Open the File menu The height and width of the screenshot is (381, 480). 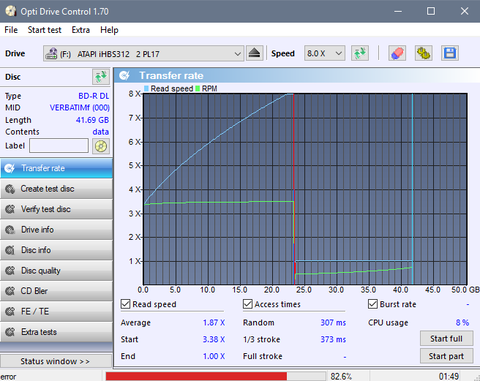point(11,30)
